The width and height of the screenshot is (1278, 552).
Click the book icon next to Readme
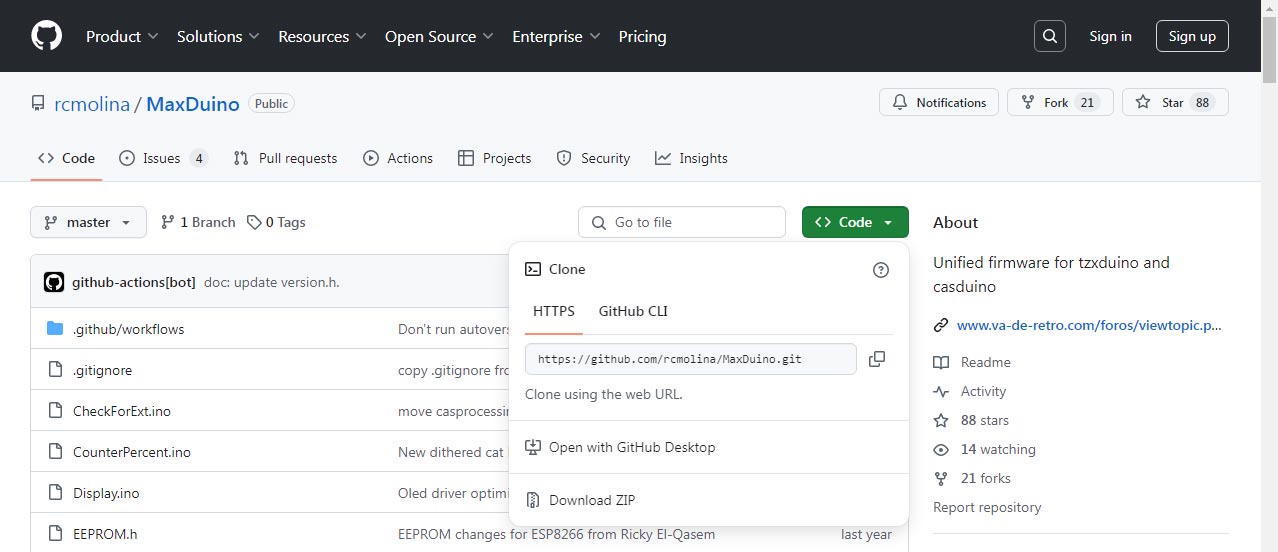(x=941, y=362)
